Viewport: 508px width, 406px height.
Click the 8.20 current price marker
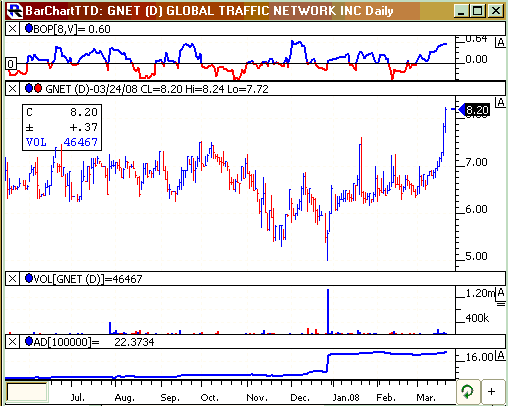pyautogui.click(x=475, y=110)
